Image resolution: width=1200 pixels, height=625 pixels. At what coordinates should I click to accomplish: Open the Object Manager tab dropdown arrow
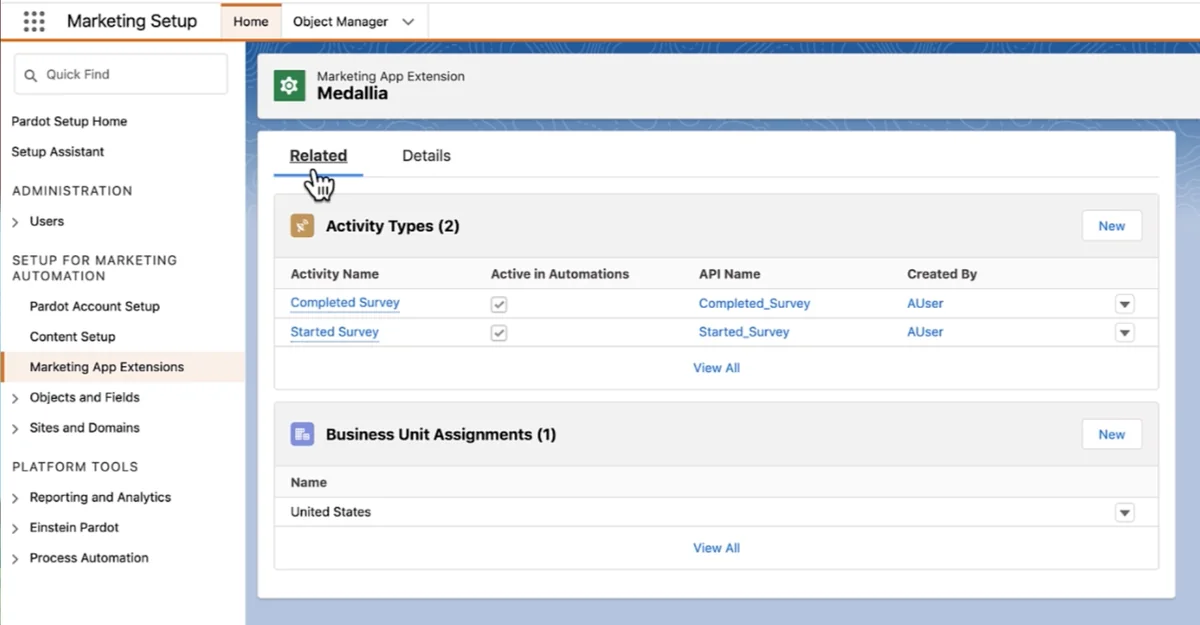(407, 22)
